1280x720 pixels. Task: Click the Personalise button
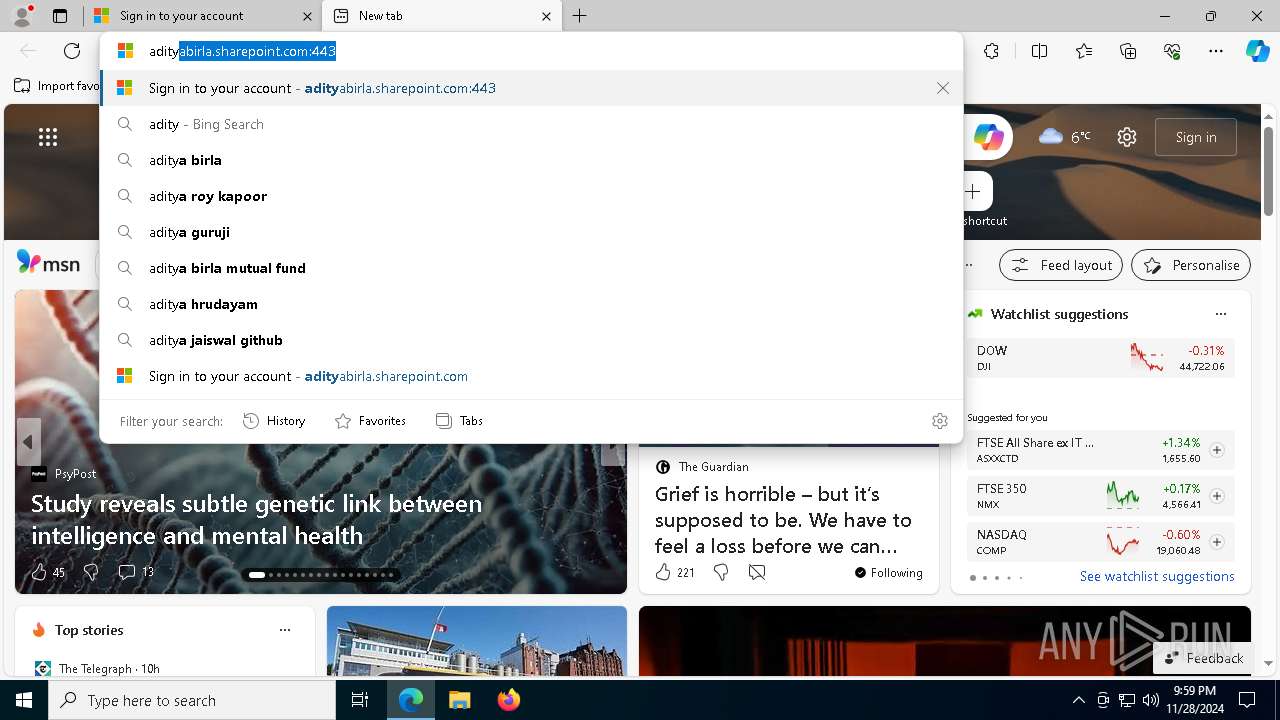[x=1191, y=265]
